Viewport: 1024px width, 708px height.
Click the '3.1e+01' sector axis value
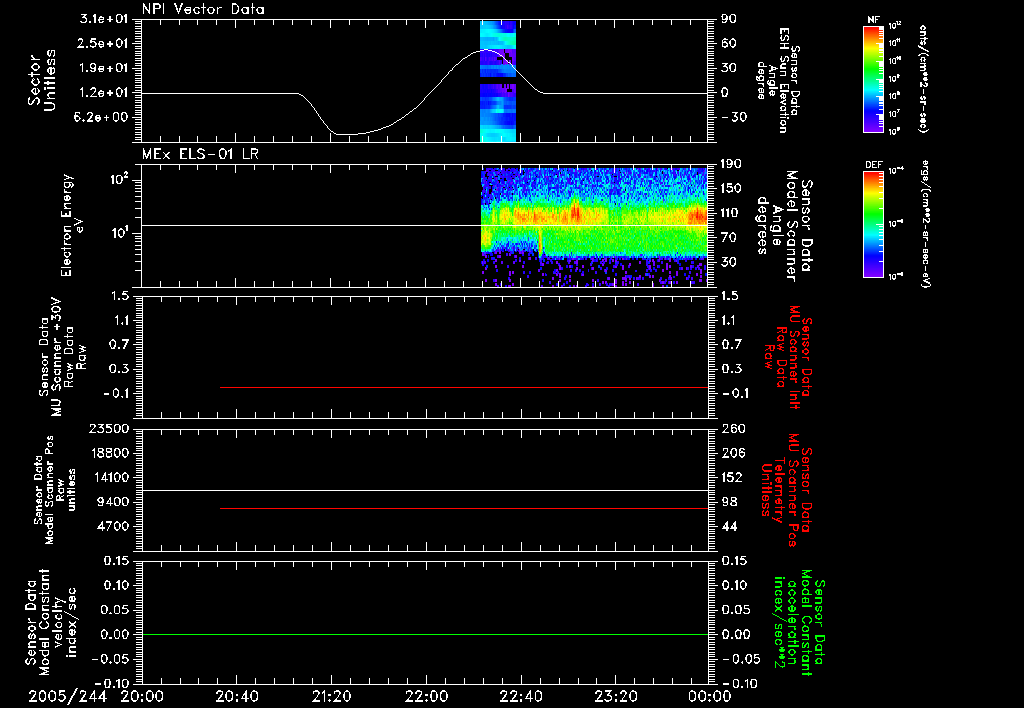pyautogui.click(x=104, y=19)
